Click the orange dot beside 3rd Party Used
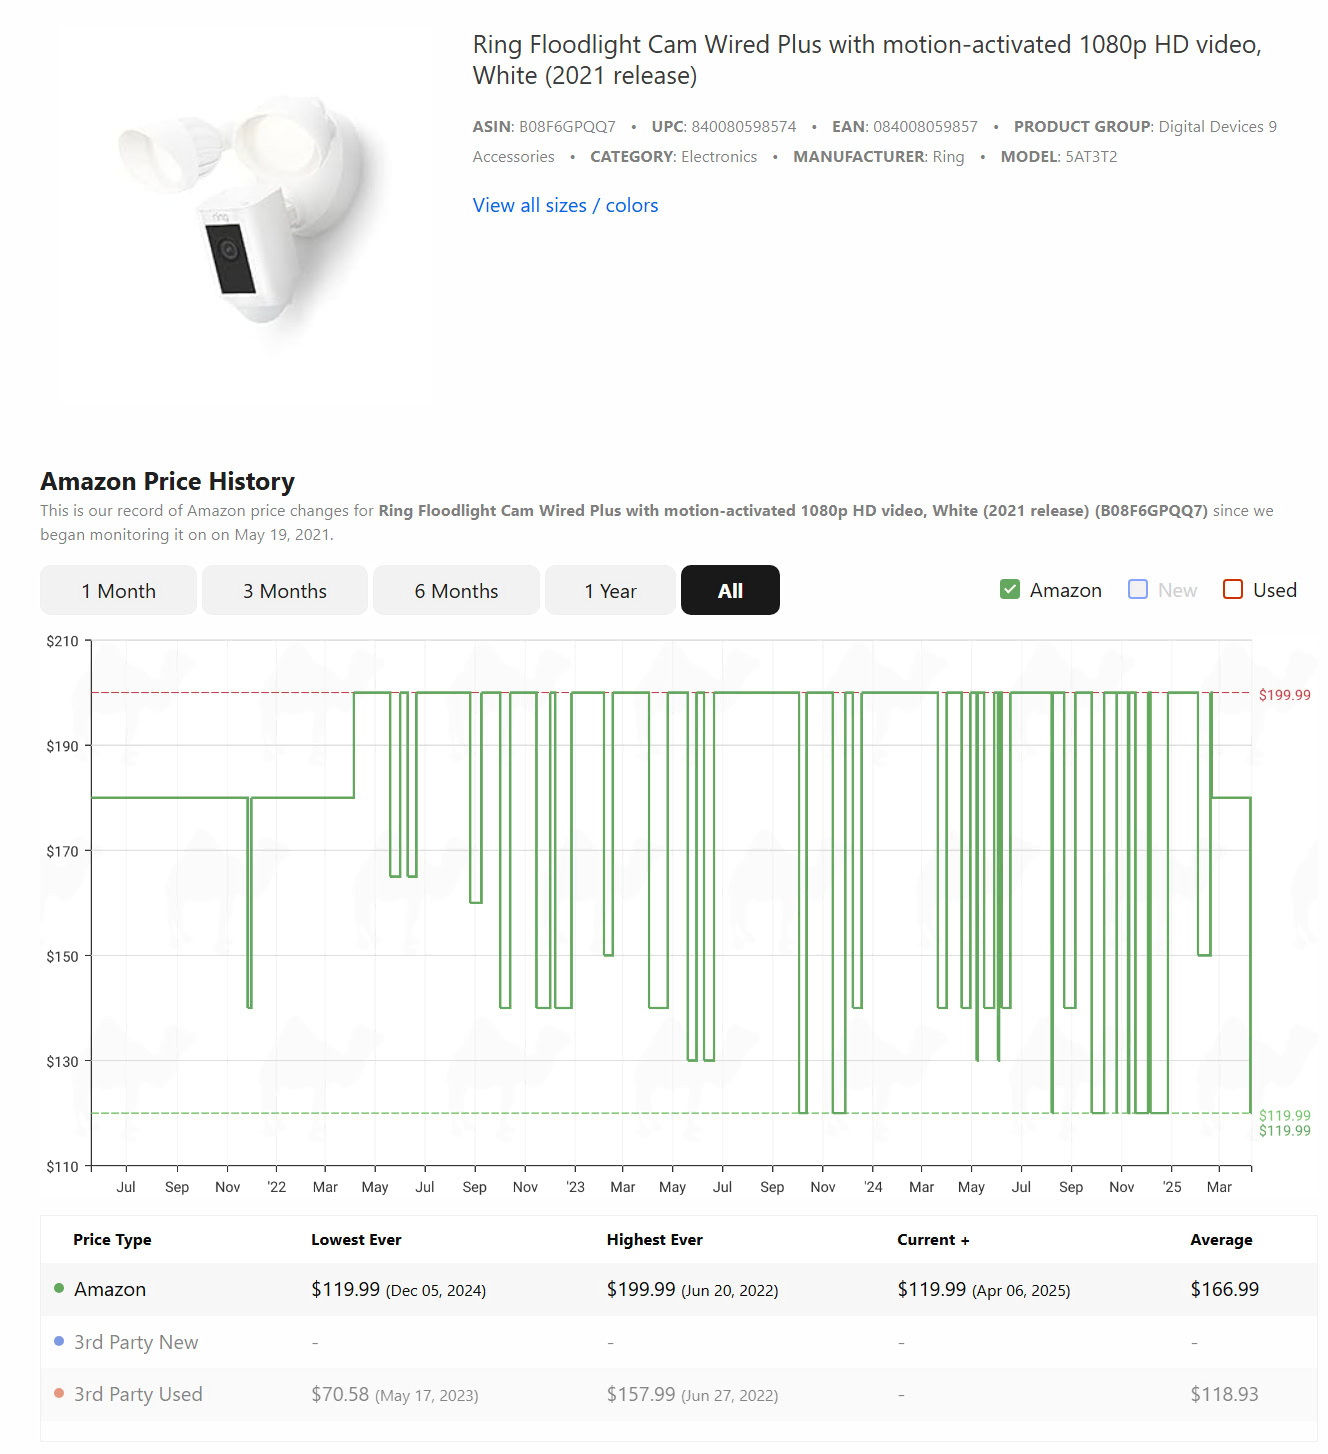Image resolution: width=1328 pixels, height=1454 pixels. pos(59,1393)
